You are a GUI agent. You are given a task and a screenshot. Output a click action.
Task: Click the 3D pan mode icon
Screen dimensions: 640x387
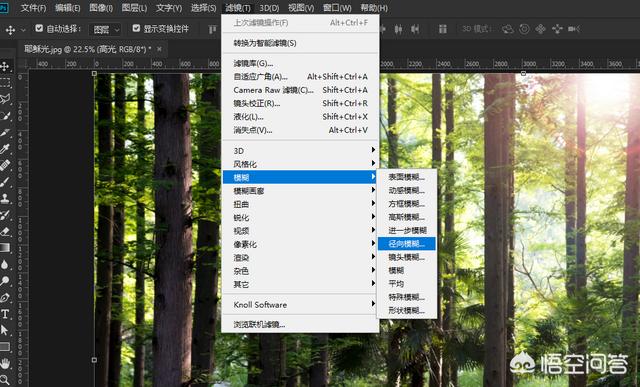pos(540,29)
